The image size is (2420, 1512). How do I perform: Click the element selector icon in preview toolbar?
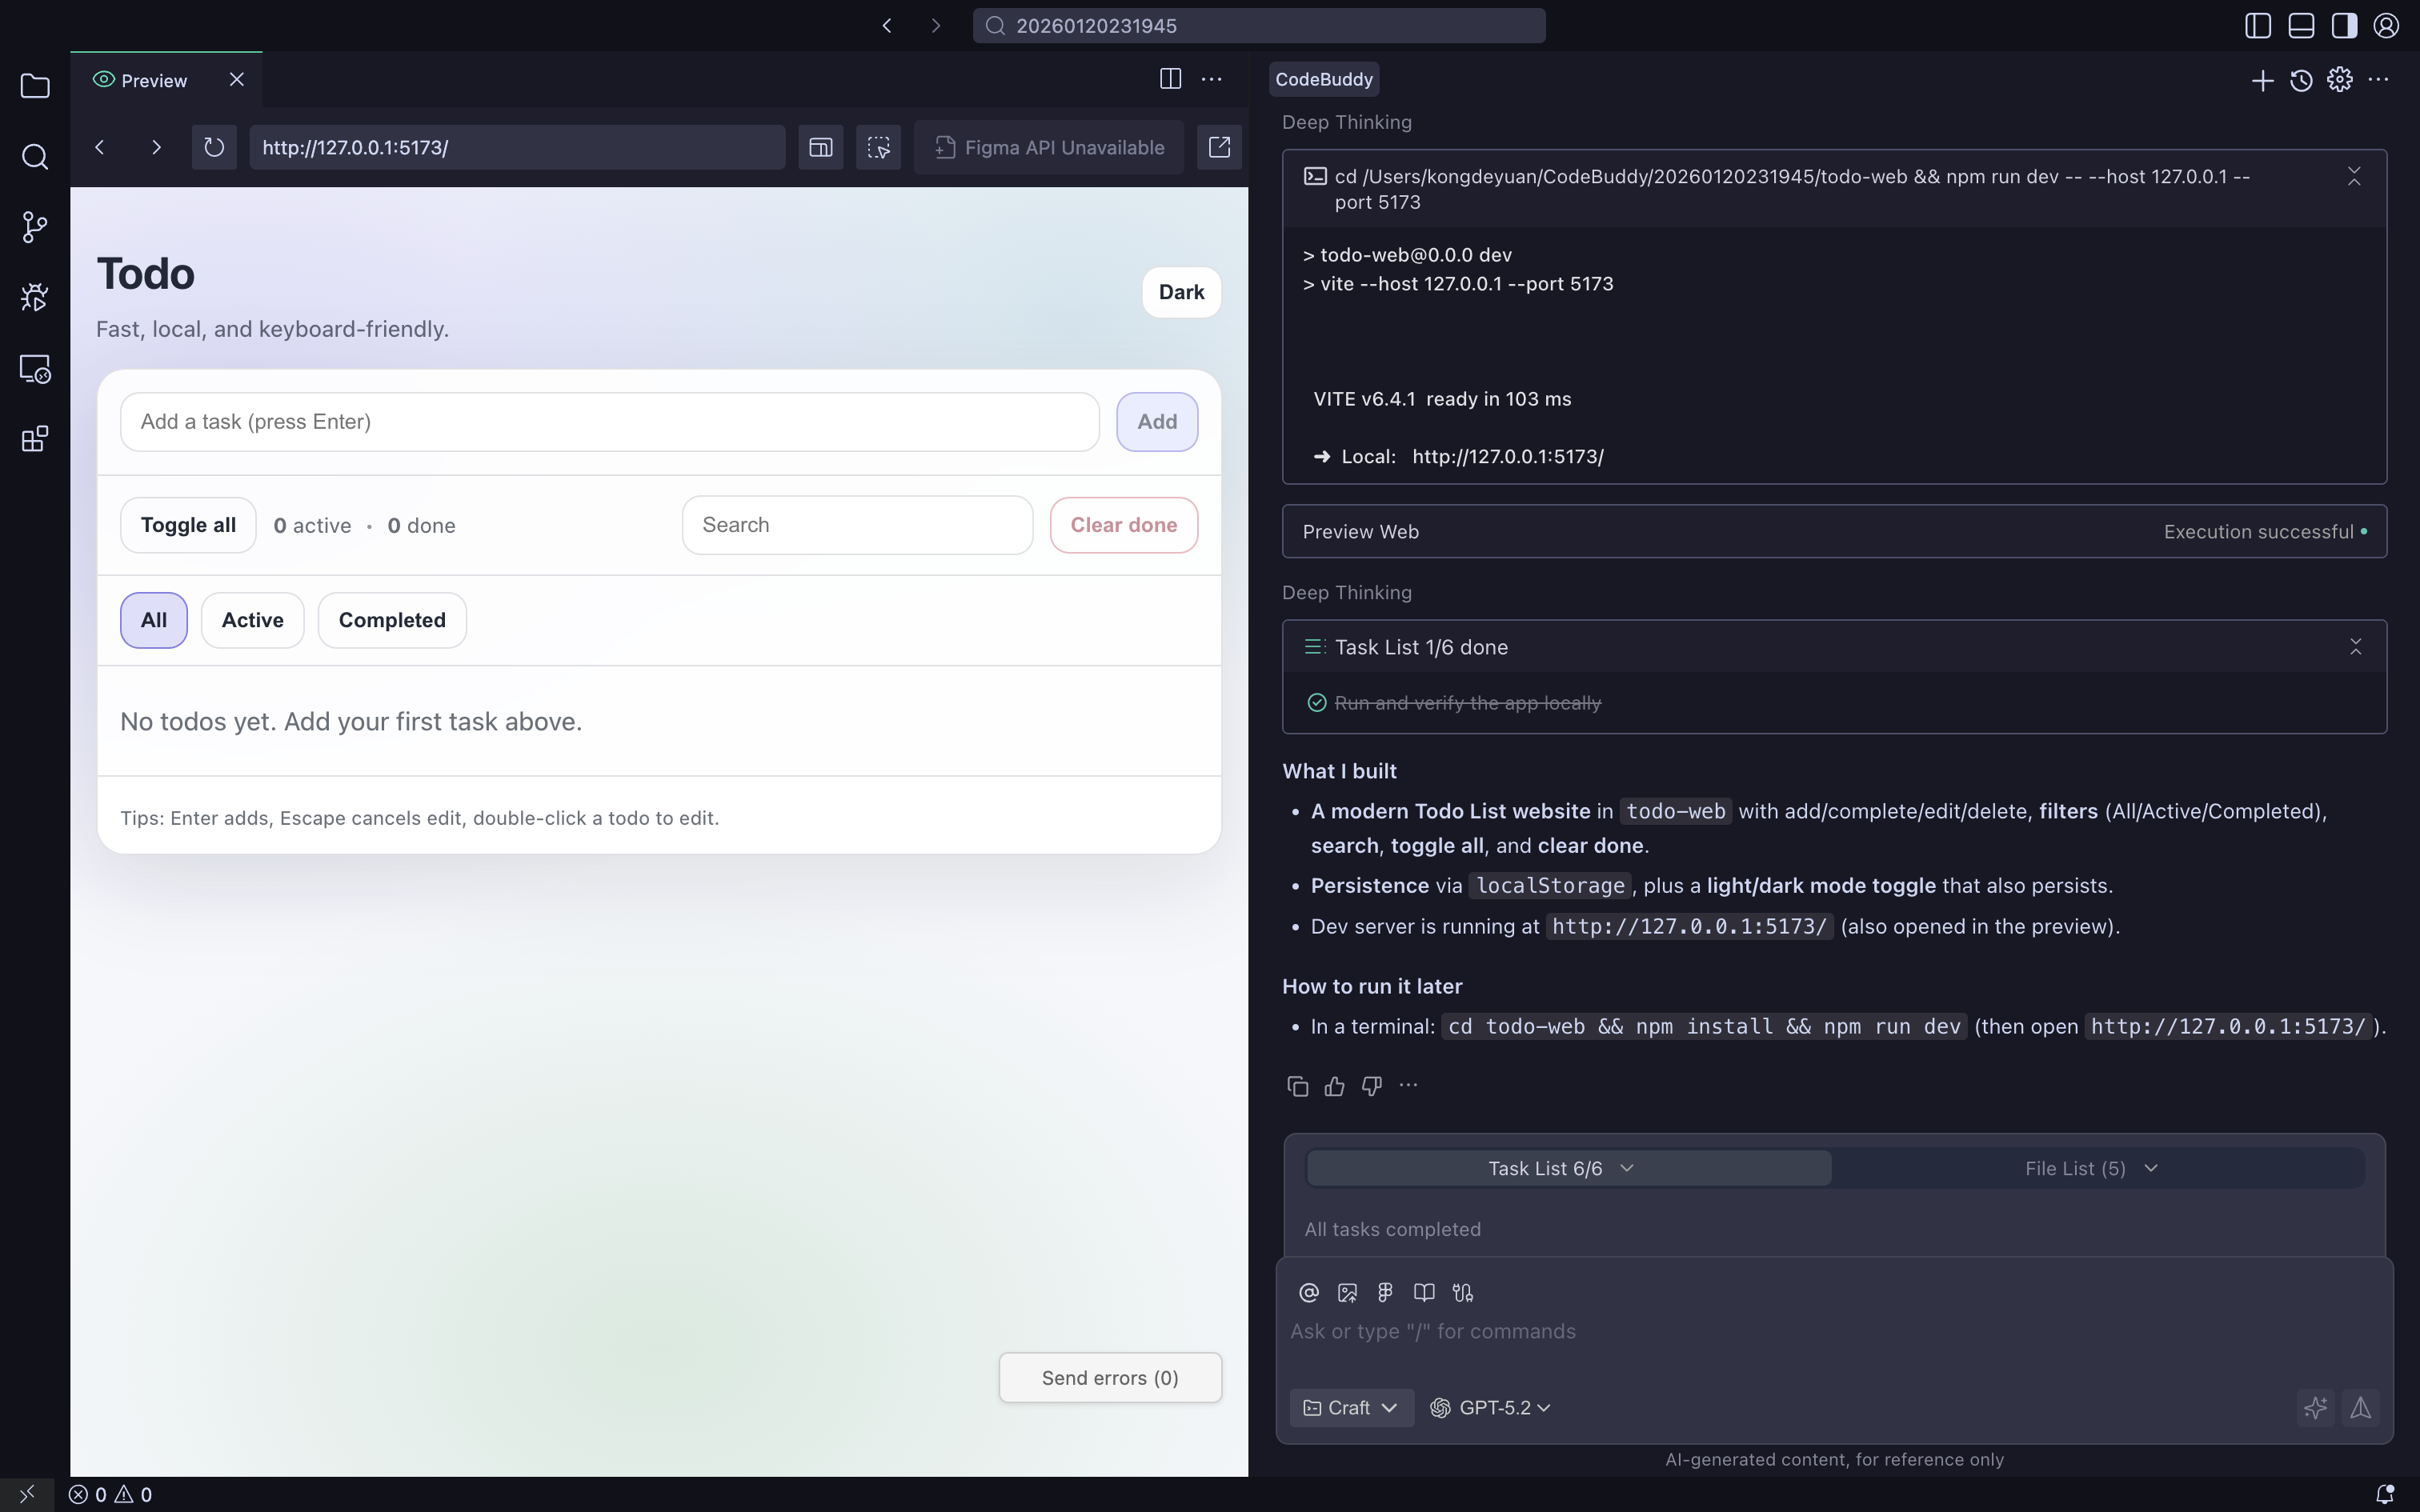[x=878, y=147]
